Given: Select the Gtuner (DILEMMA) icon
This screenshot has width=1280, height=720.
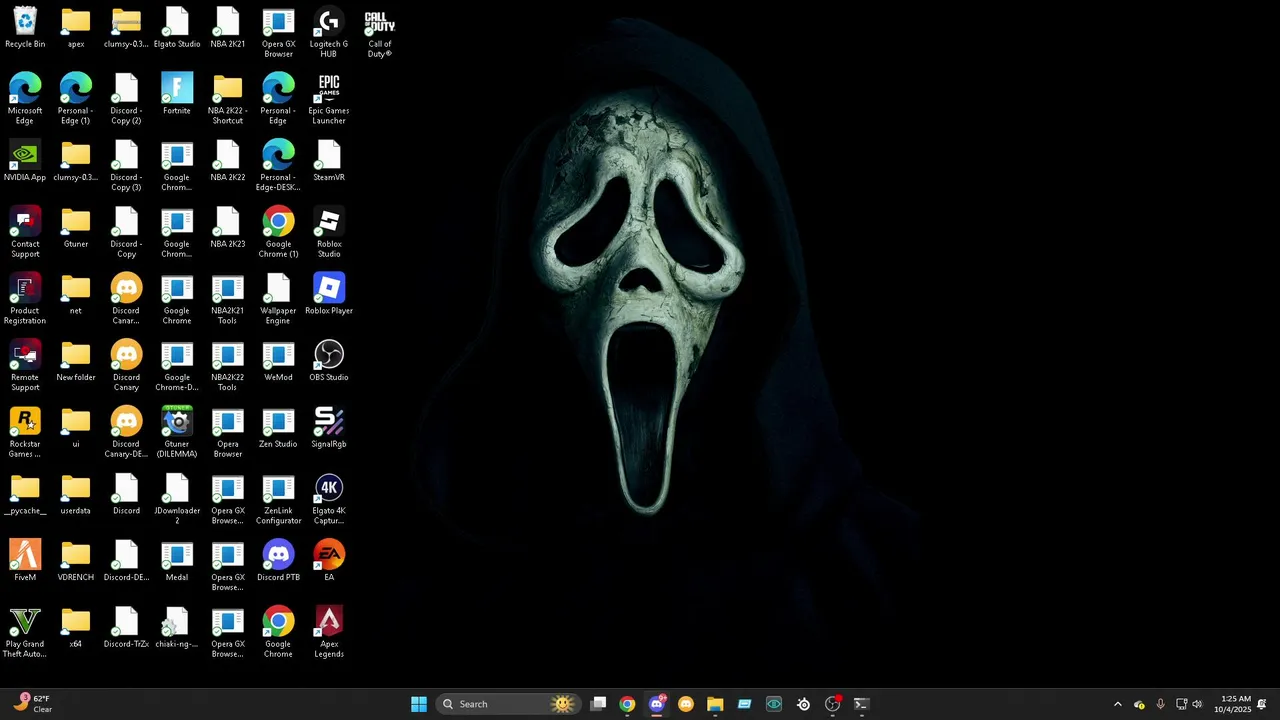Looking at the screenshot, I should pos(177,432).
